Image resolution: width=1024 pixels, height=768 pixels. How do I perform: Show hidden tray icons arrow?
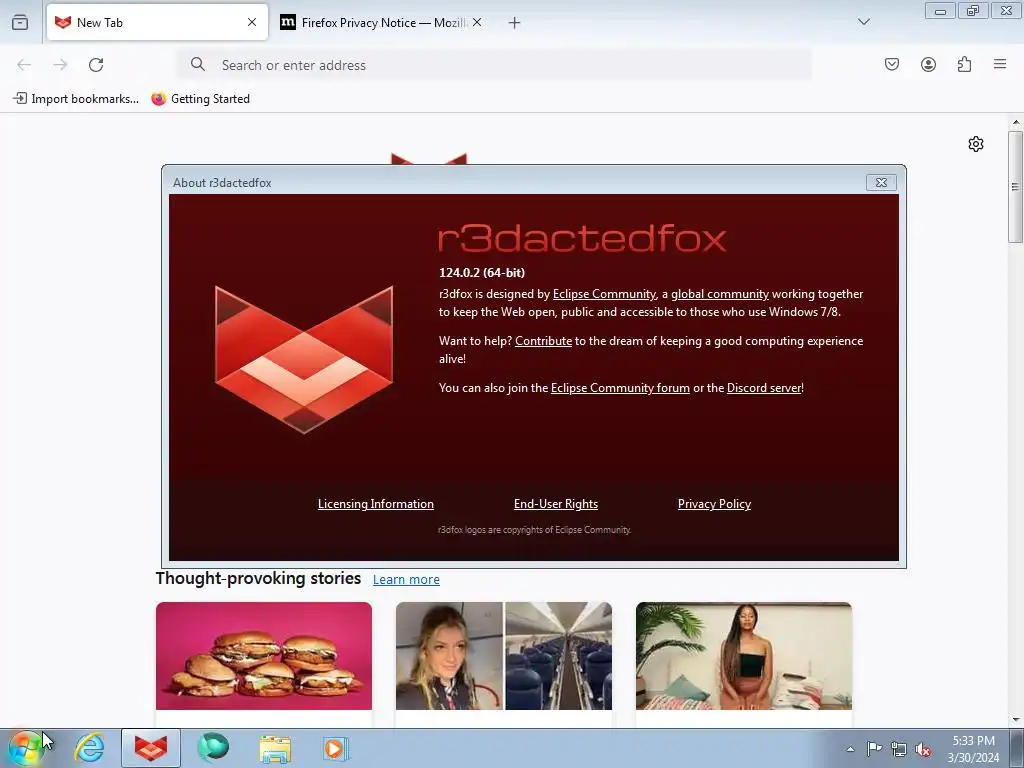click(850, 749)
